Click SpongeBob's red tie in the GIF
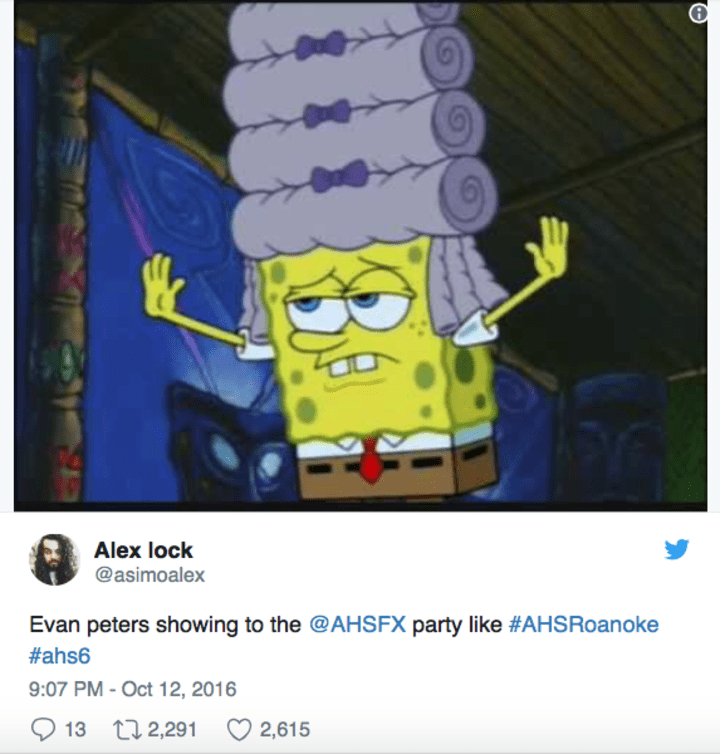Screen dimensions: 720x754 point(371,460)
